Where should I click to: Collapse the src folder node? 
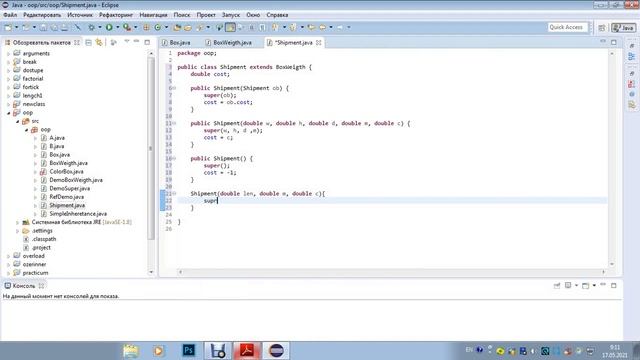pyautogui.click(x=18, y=121)
